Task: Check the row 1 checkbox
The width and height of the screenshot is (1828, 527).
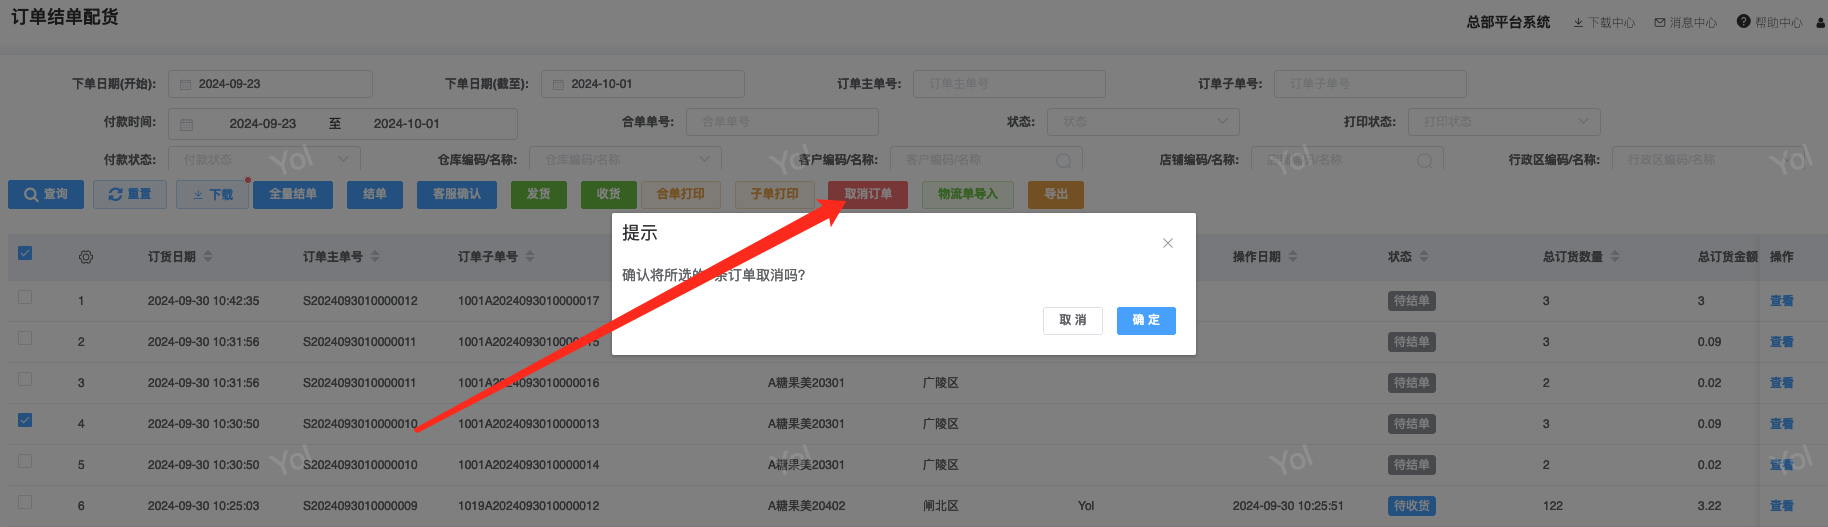Action: (x=25, y=297)
